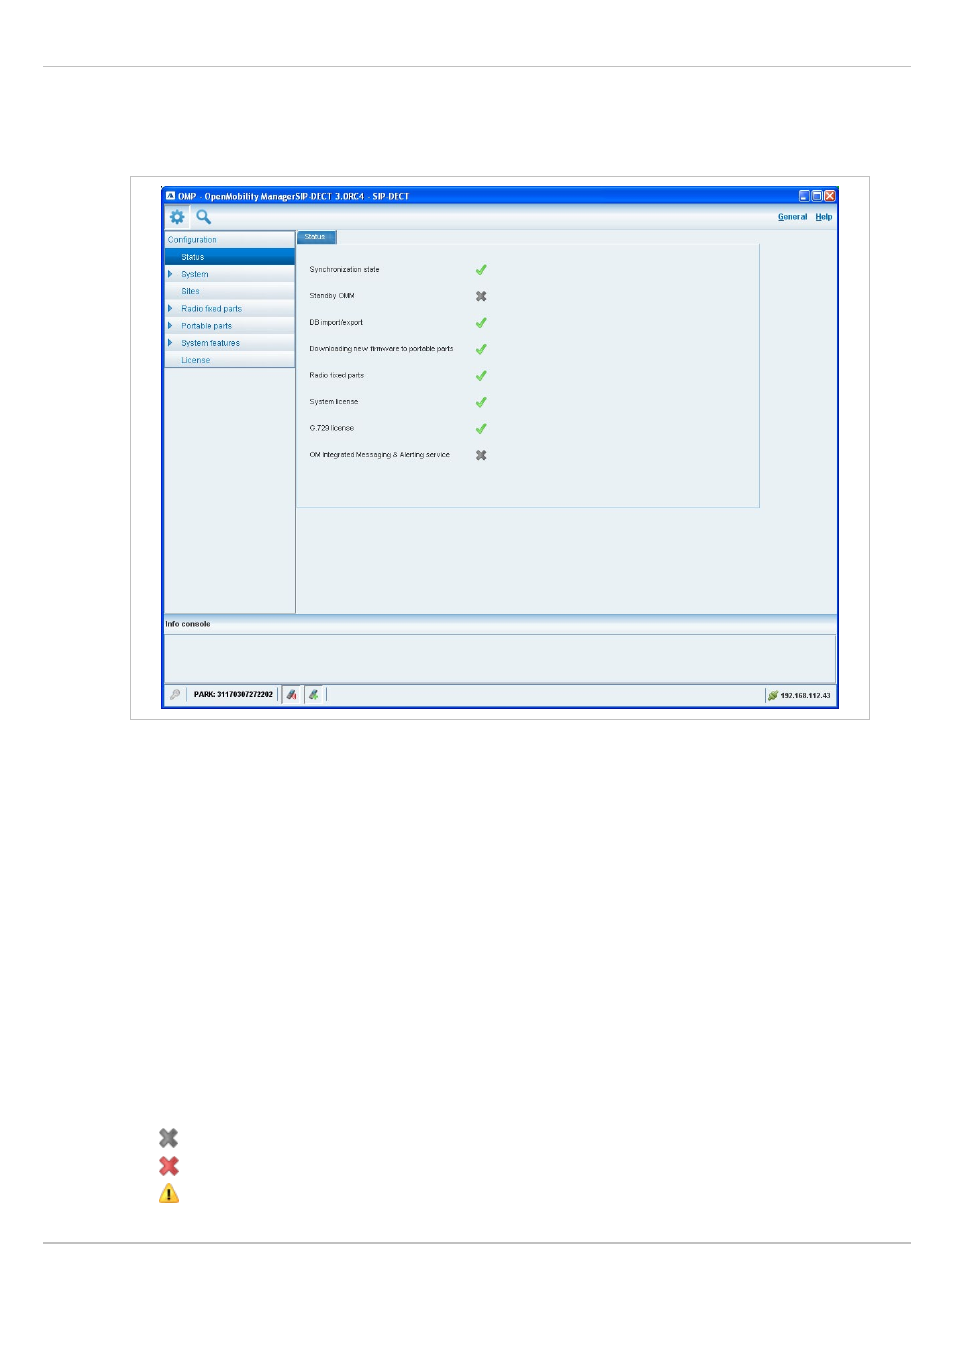
Task: Click the 192.168.112.43 address entry
Action: pyautogui.click(x=805, y=696)
